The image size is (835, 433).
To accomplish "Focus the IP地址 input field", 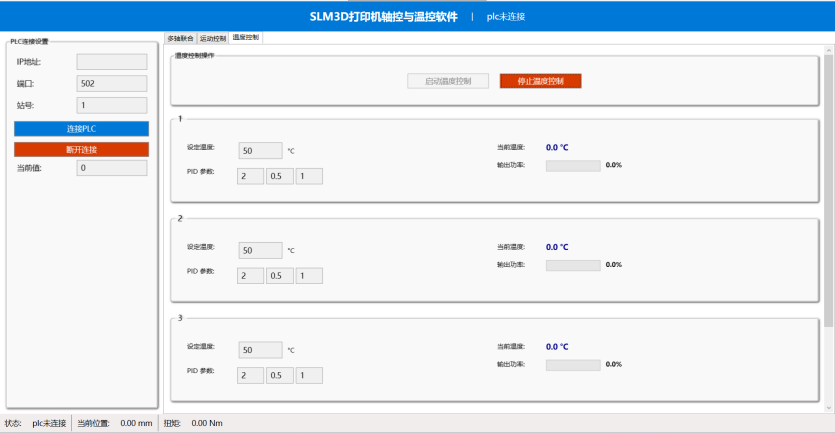I will click(112, 62).
